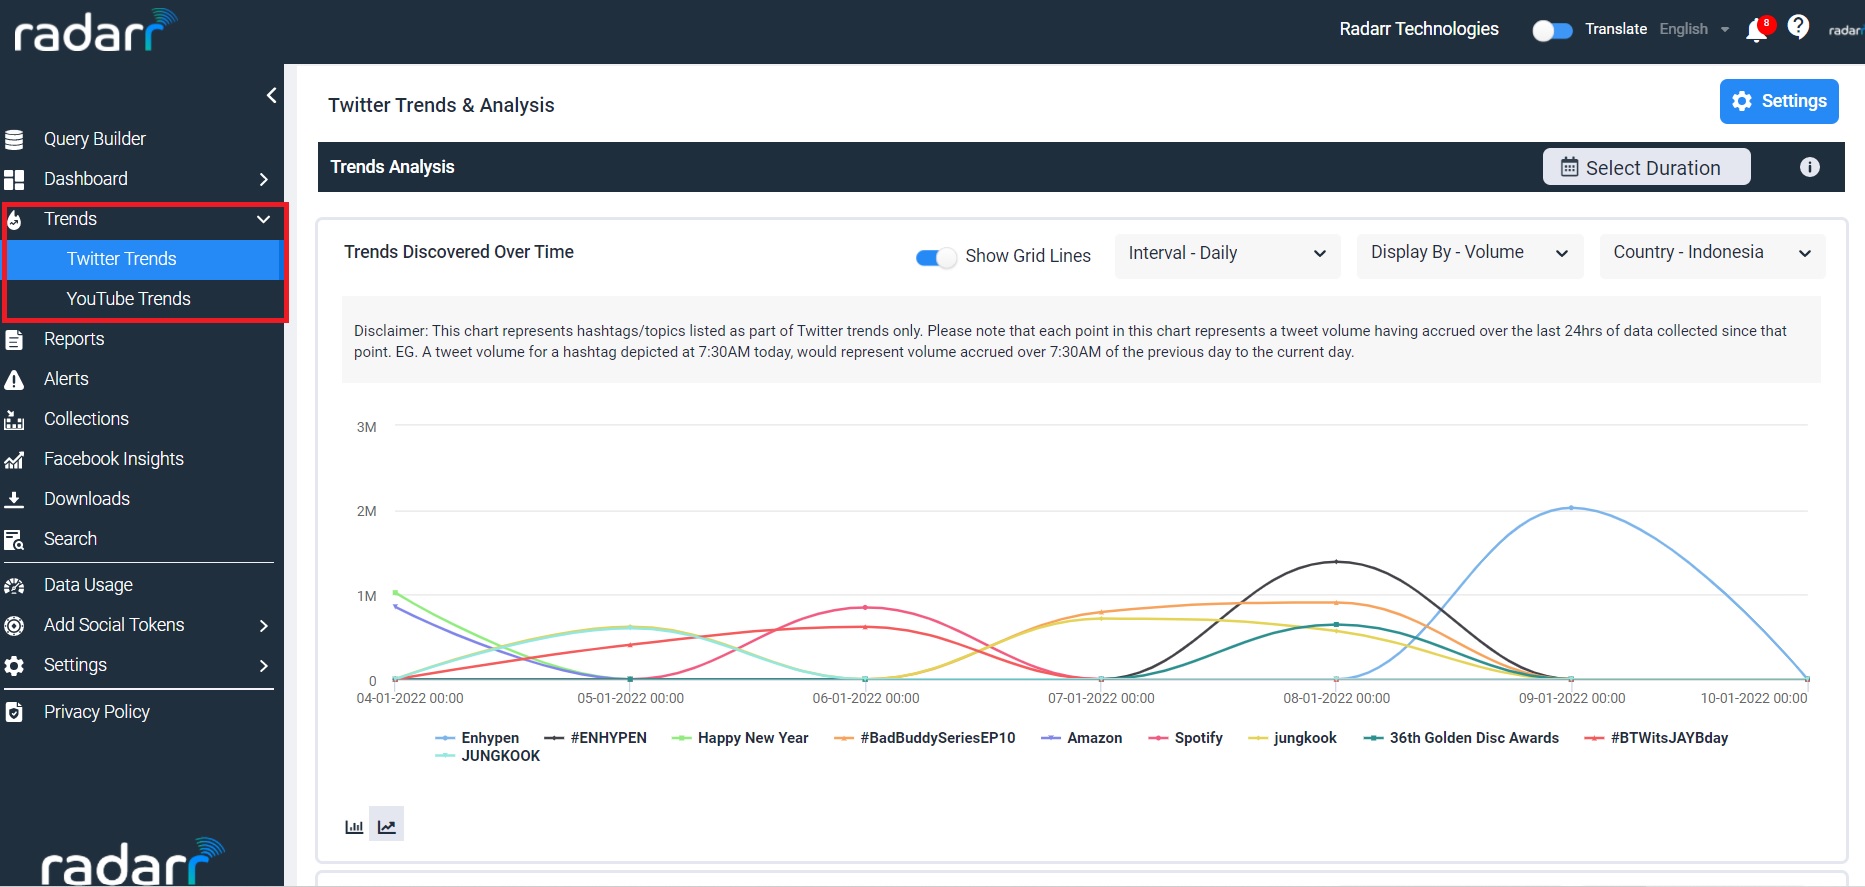Open Alerts from sidebar

click(66, 379)
